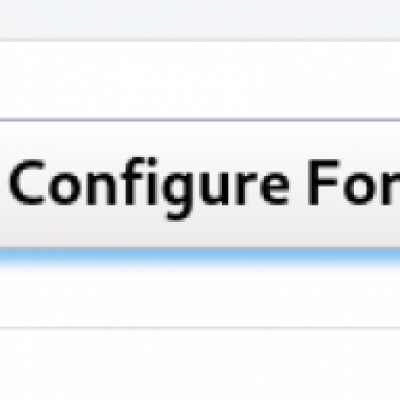
Task: Click the blue focus bar under Configure For
Action: coord(200,257)
